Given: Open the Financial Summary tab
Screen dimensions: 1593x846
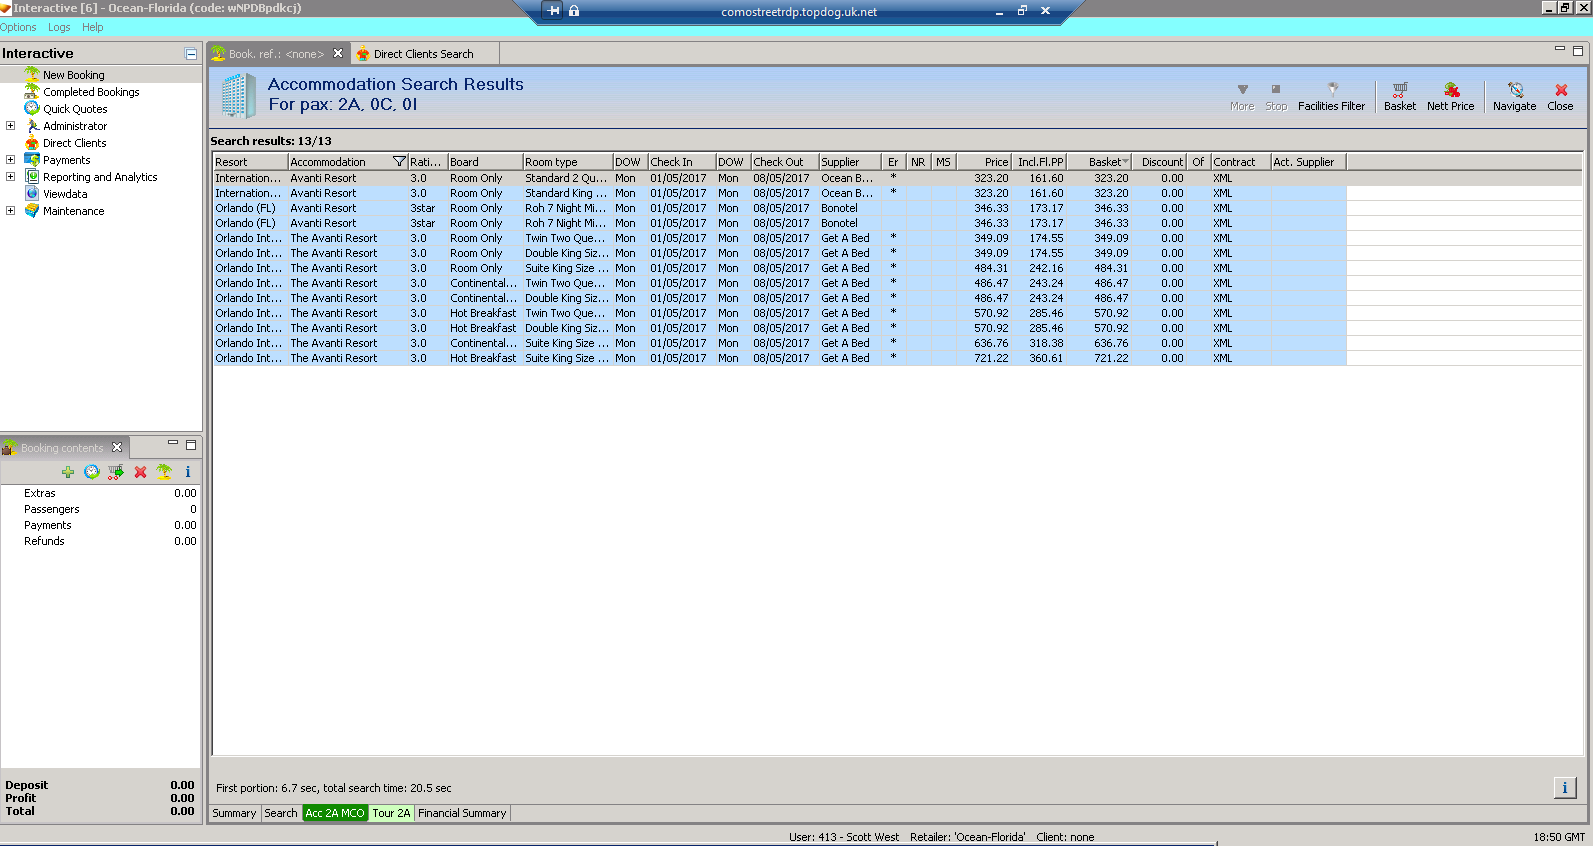Looking at the screenshot, I should pos(462,813).
